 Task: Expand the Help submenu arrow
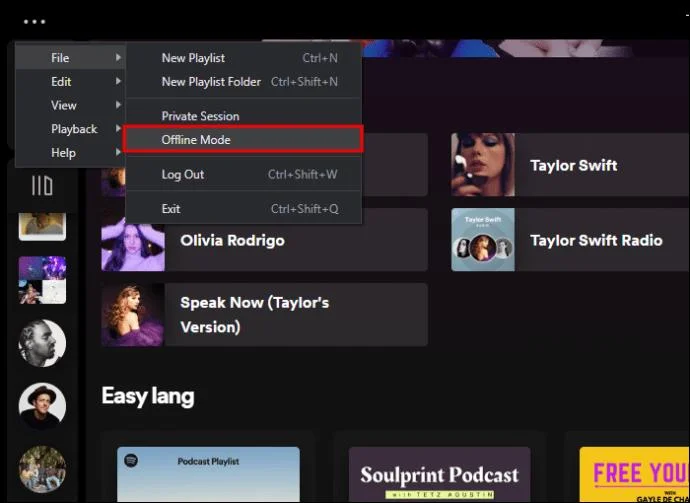pyautogui.click(x=118, y=153)
